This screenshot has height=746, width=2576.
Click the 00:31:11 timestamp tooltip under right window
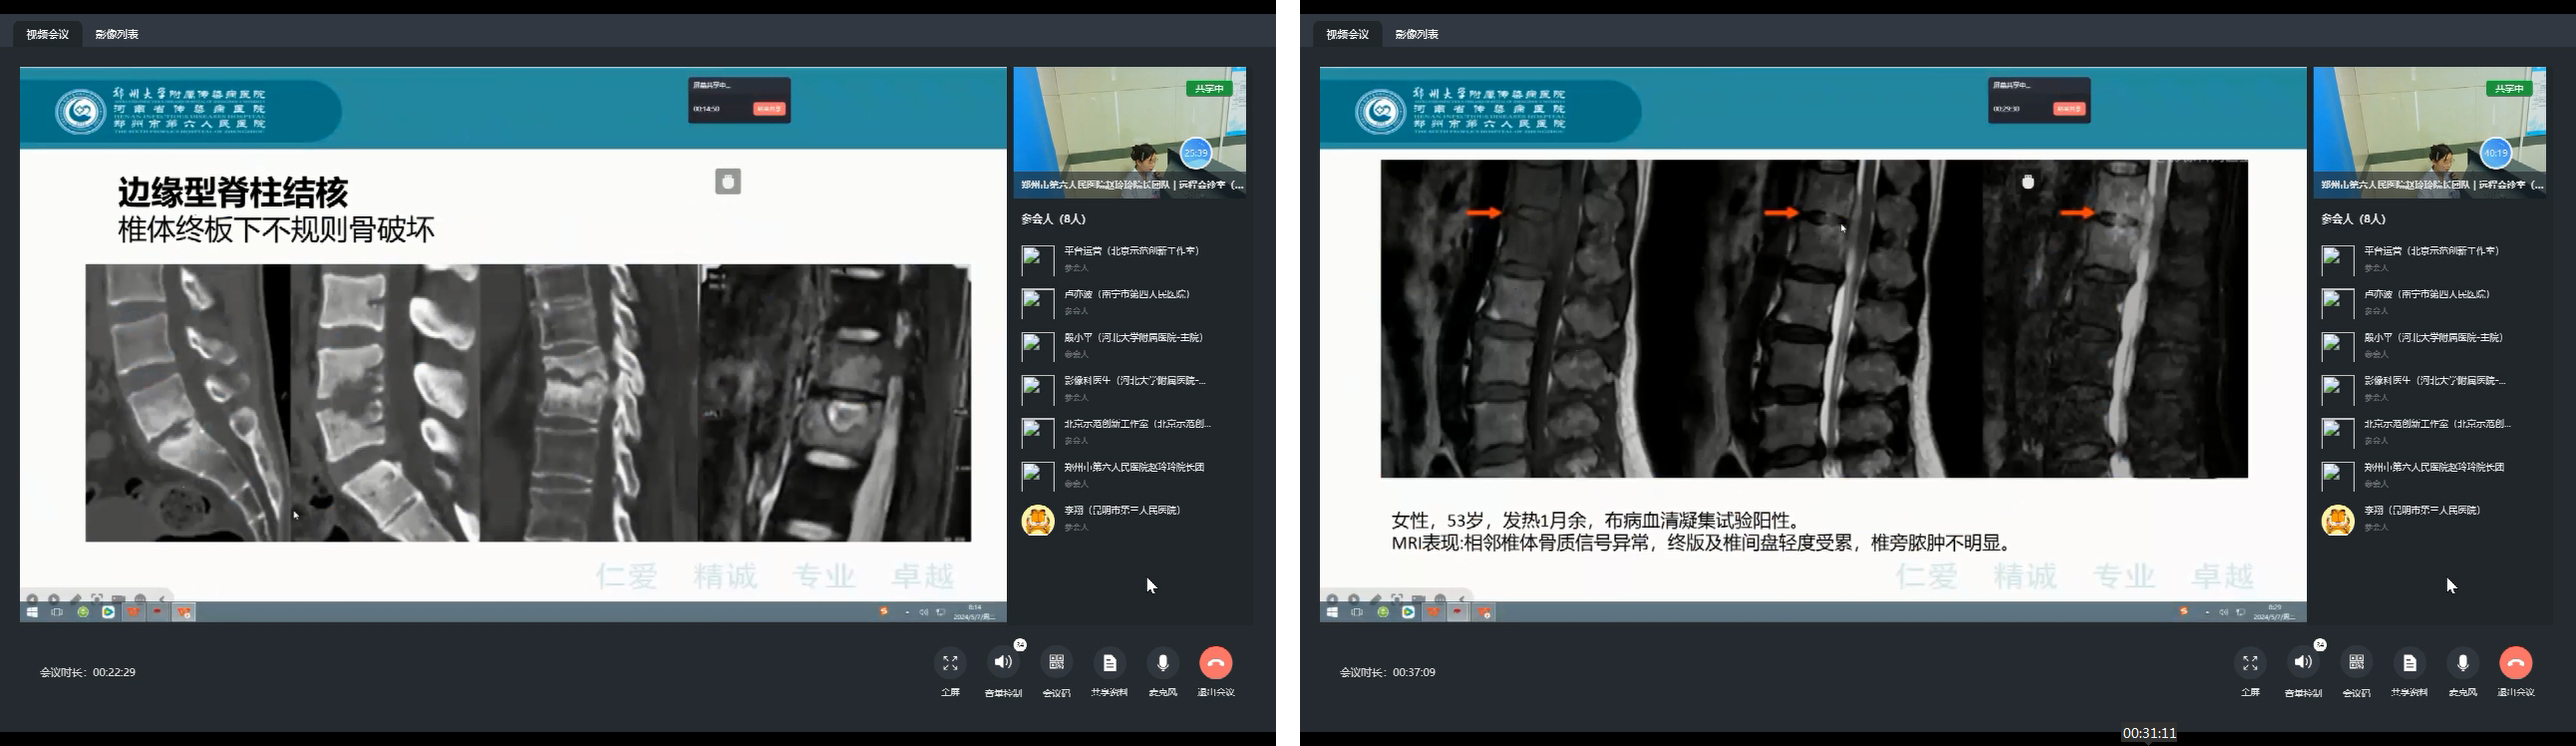[2150, 733]
